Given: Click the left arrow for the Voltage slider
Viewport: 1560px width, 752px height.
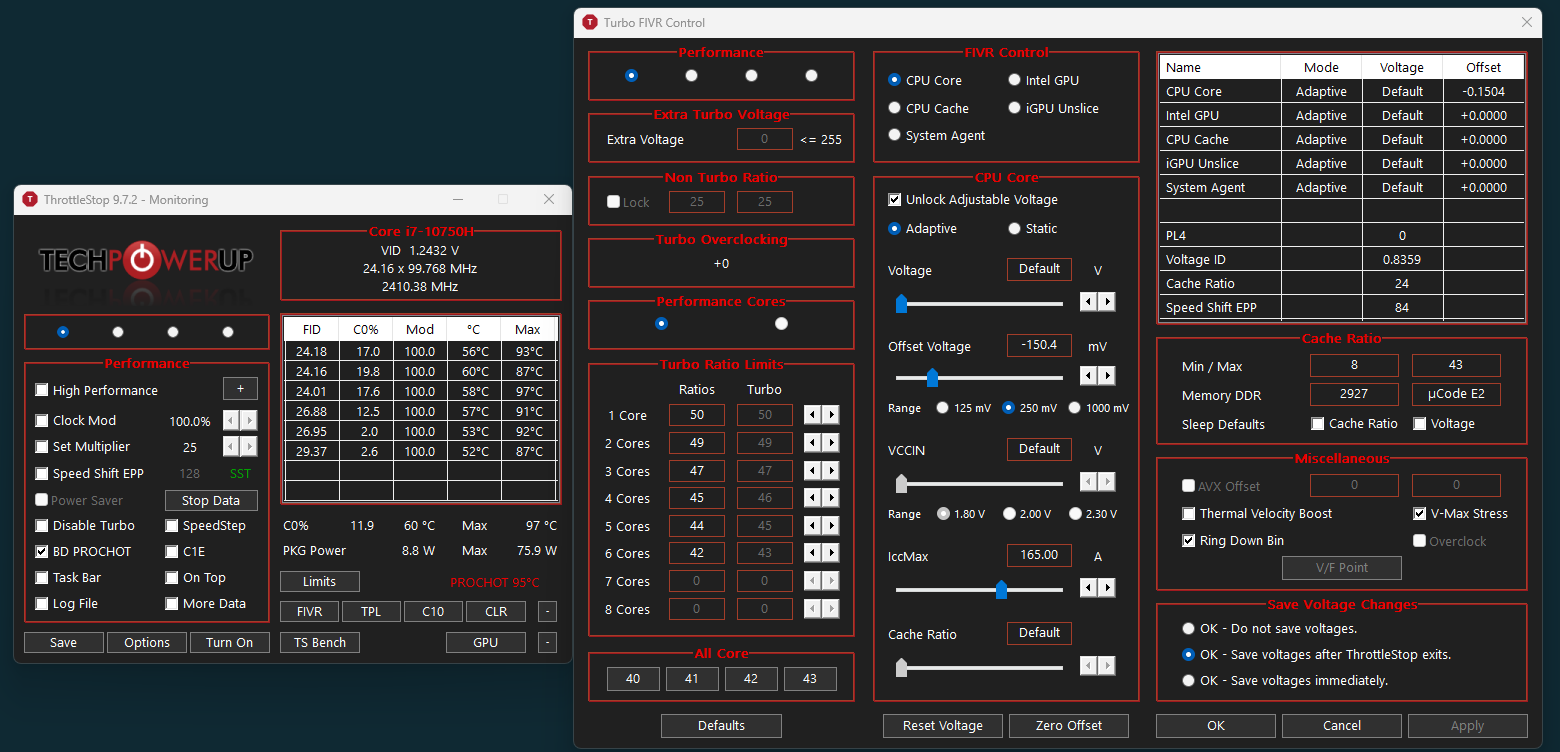Looking at the screenshot, I should (x=1090, y=301).
